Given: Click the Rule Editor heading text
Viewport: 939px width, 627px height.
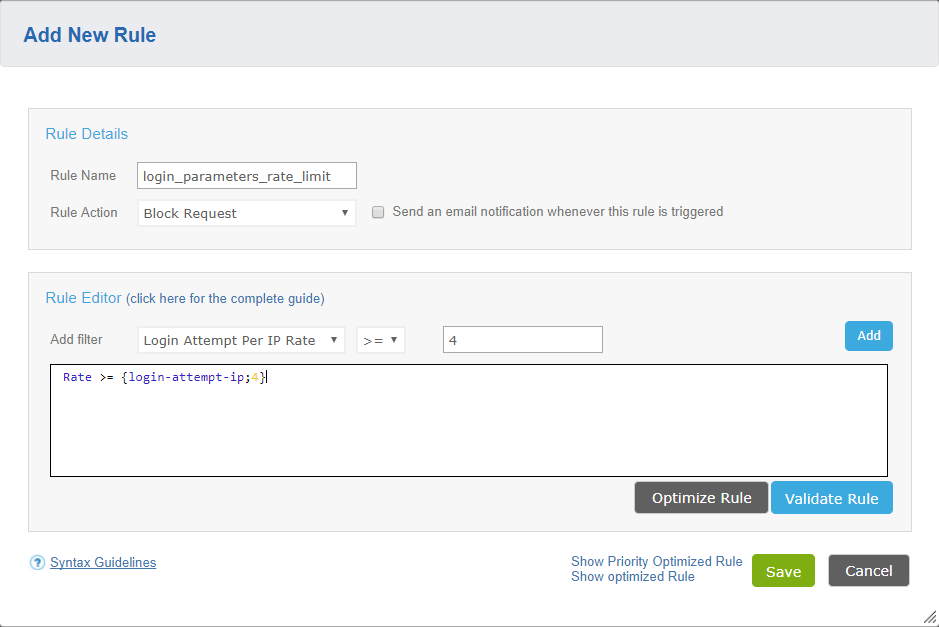Looking at the screenshot, I should pos(83,298).
